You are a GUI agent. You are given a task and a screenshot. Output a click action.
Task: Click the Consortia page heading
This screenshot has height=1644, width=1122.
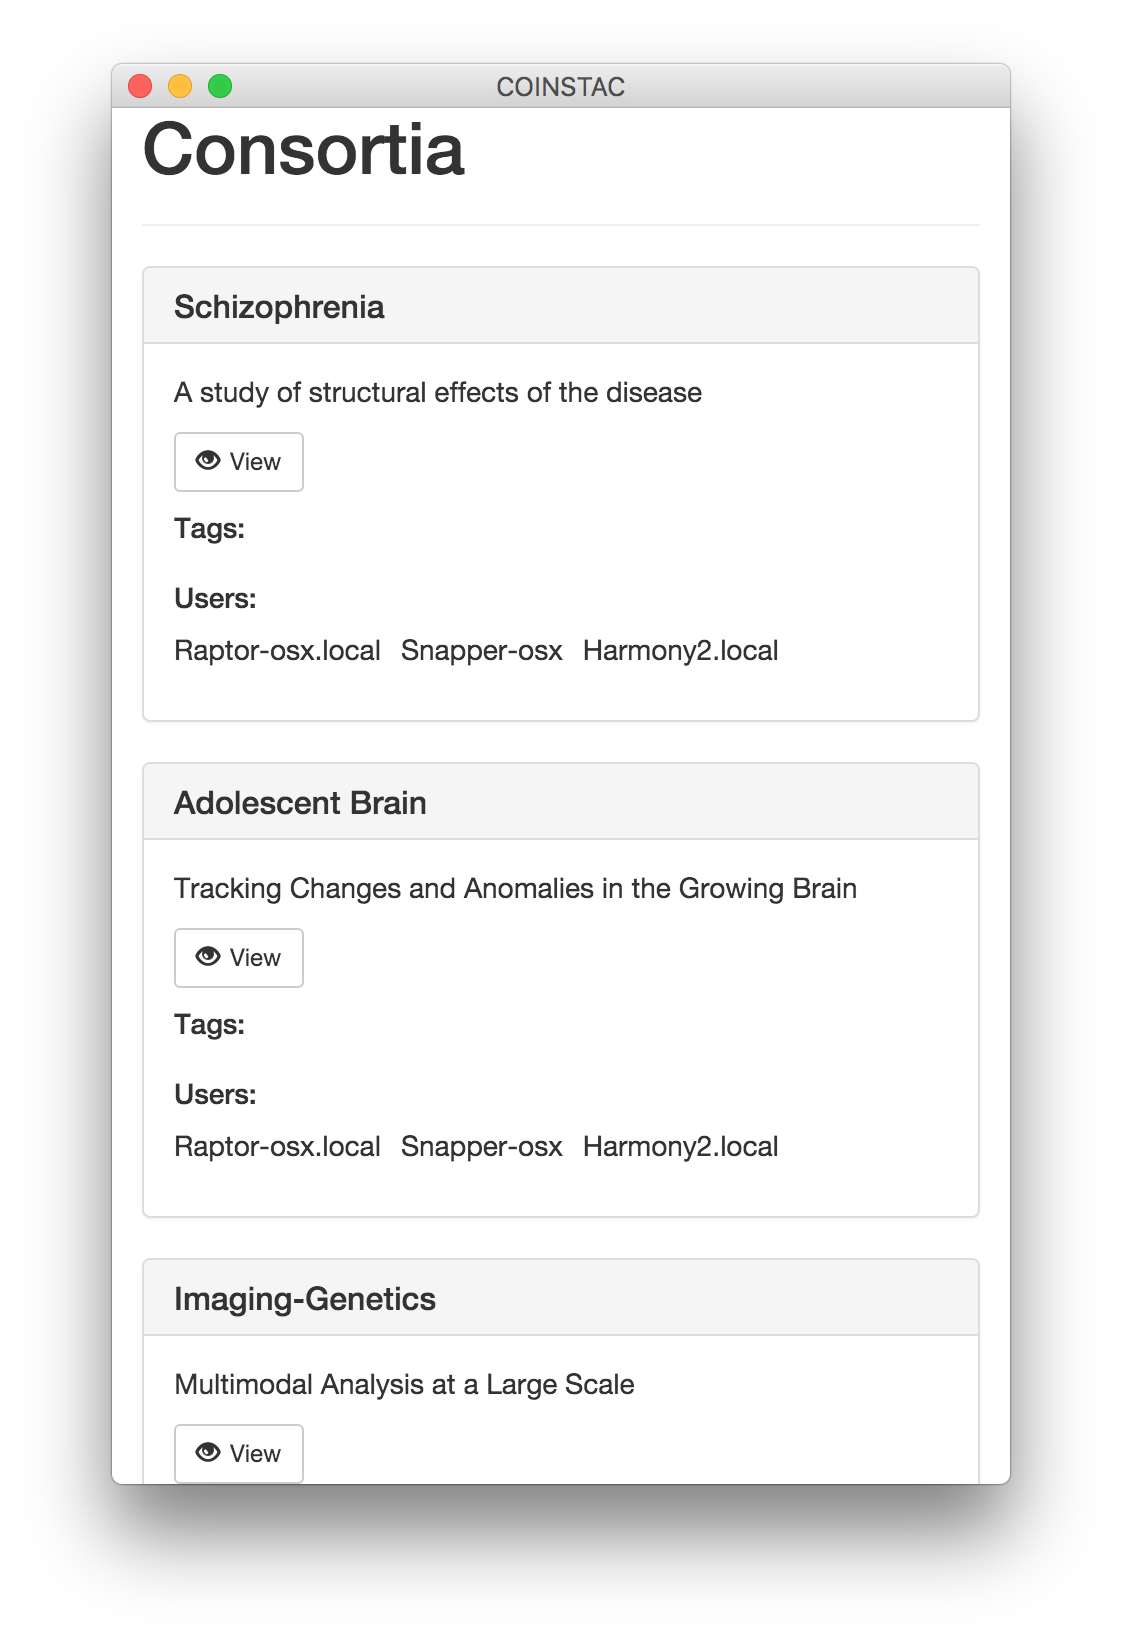pos(304,150)
